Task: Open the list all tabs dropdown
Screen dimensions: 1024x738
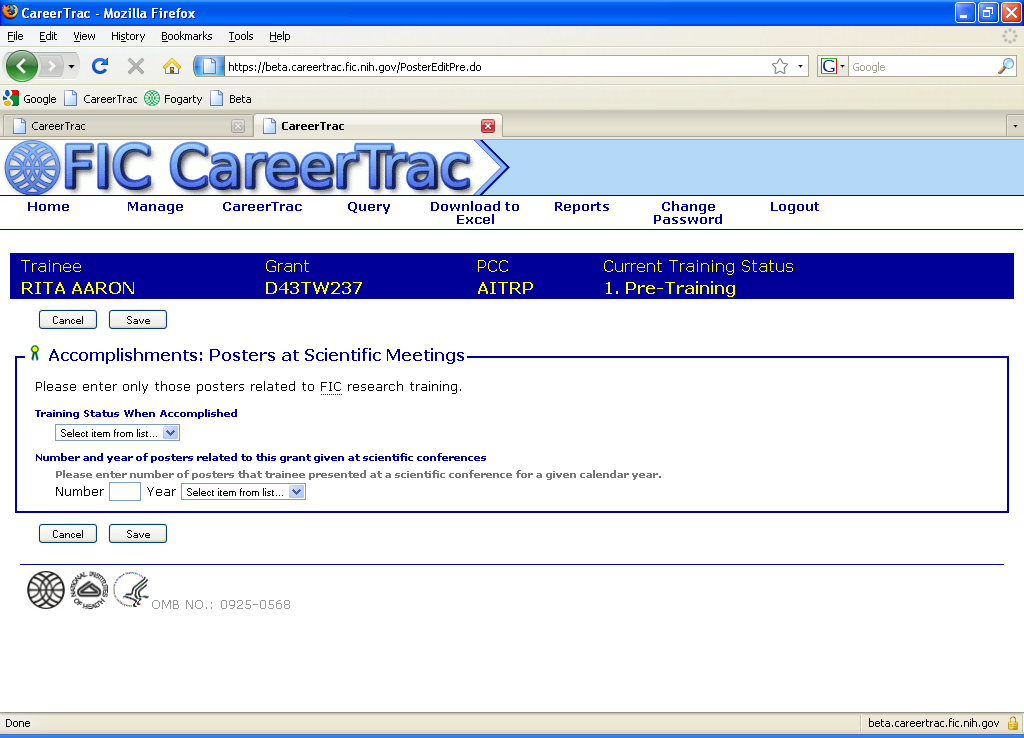Action: click(1015, 126)
